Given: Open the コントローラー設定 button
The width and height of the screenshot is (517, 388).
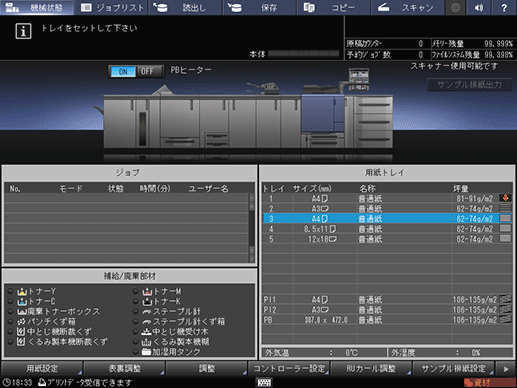Looking at the screenshot, I should pyautogui.click(x=289, y=369).
